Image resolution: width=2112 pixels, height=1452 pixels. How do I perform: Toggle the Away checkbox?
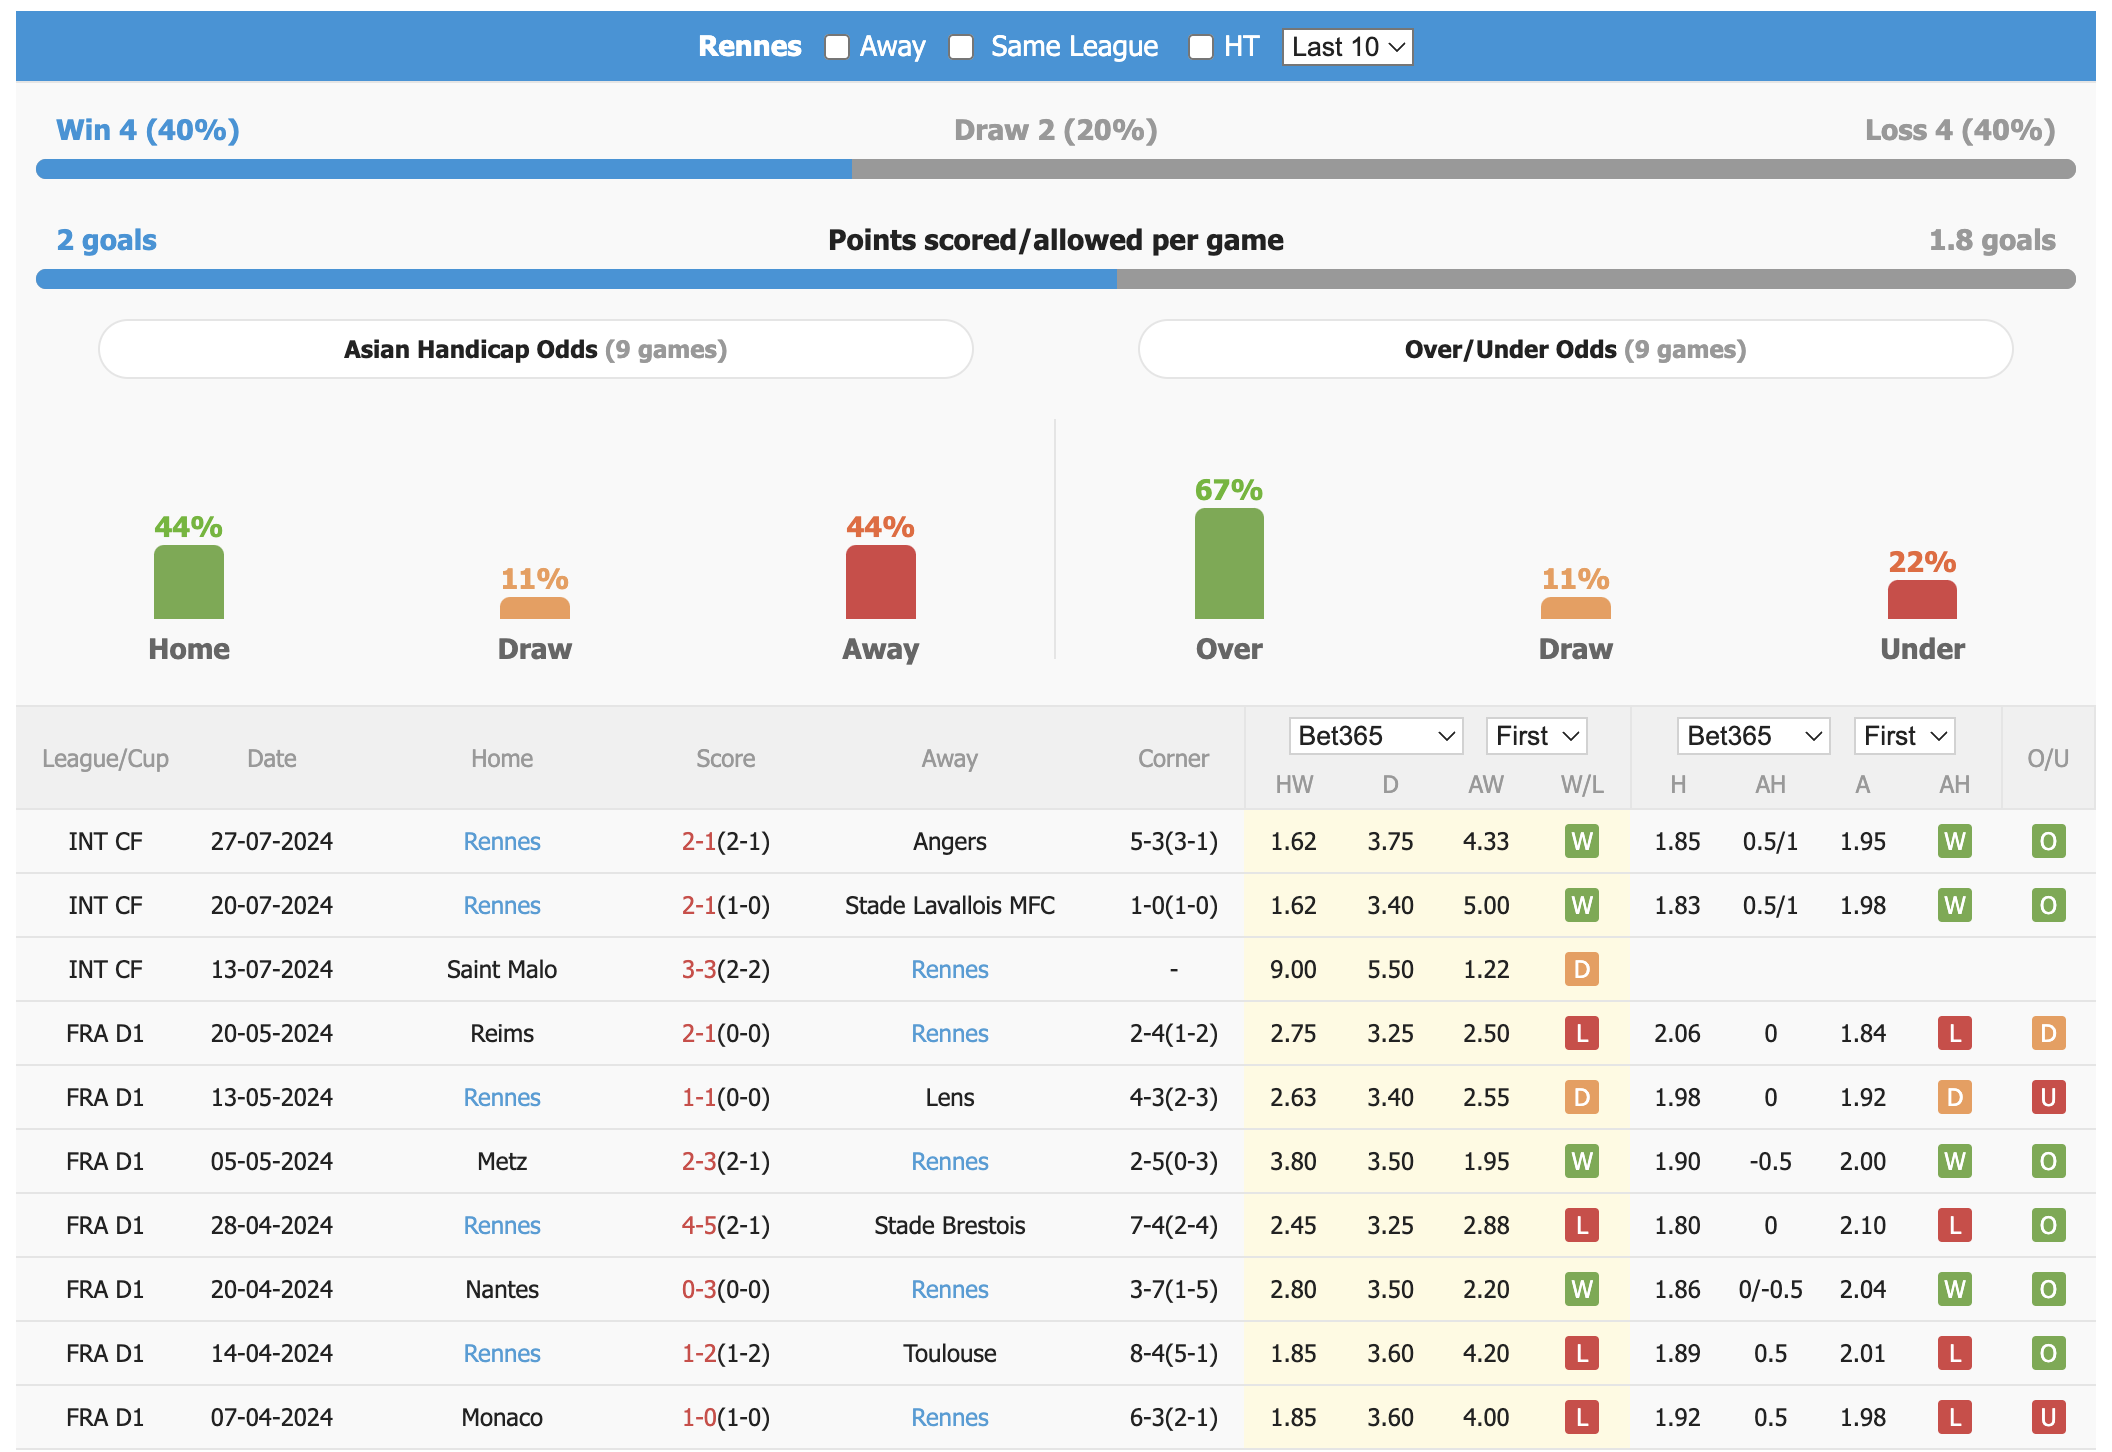coord(837,47)
